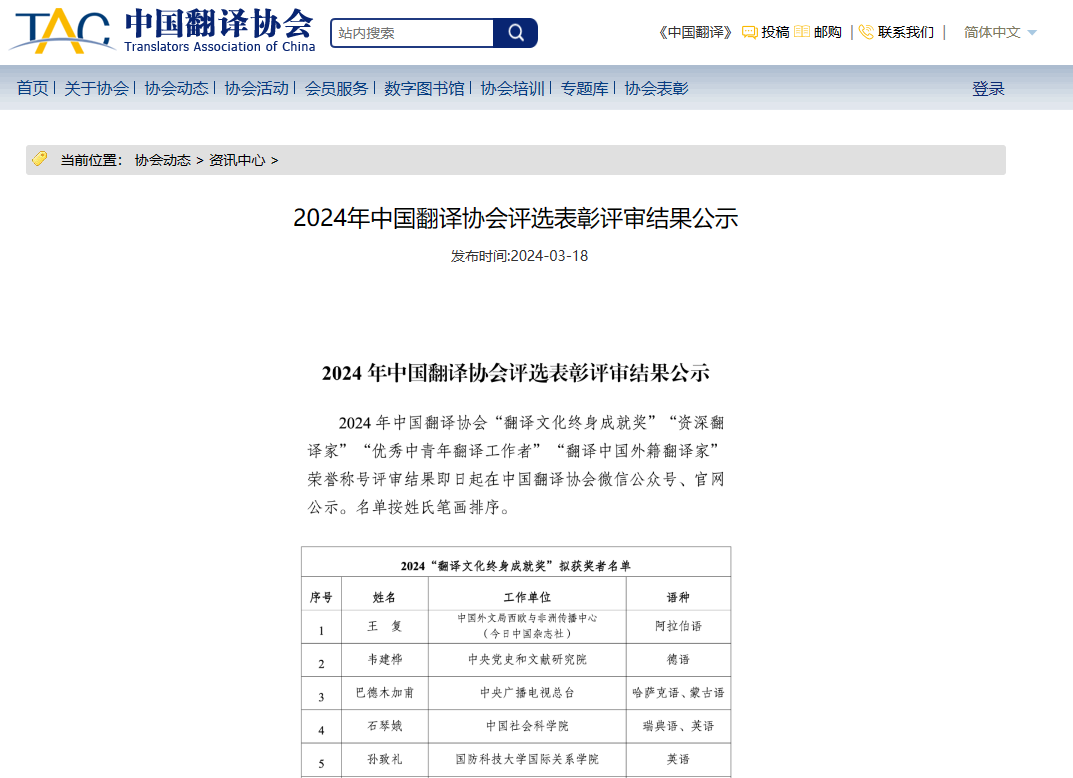Viewport: 1073px width, 778px height.
Task: Click the cell 中国社会科学院
Action: coord(527,726)
